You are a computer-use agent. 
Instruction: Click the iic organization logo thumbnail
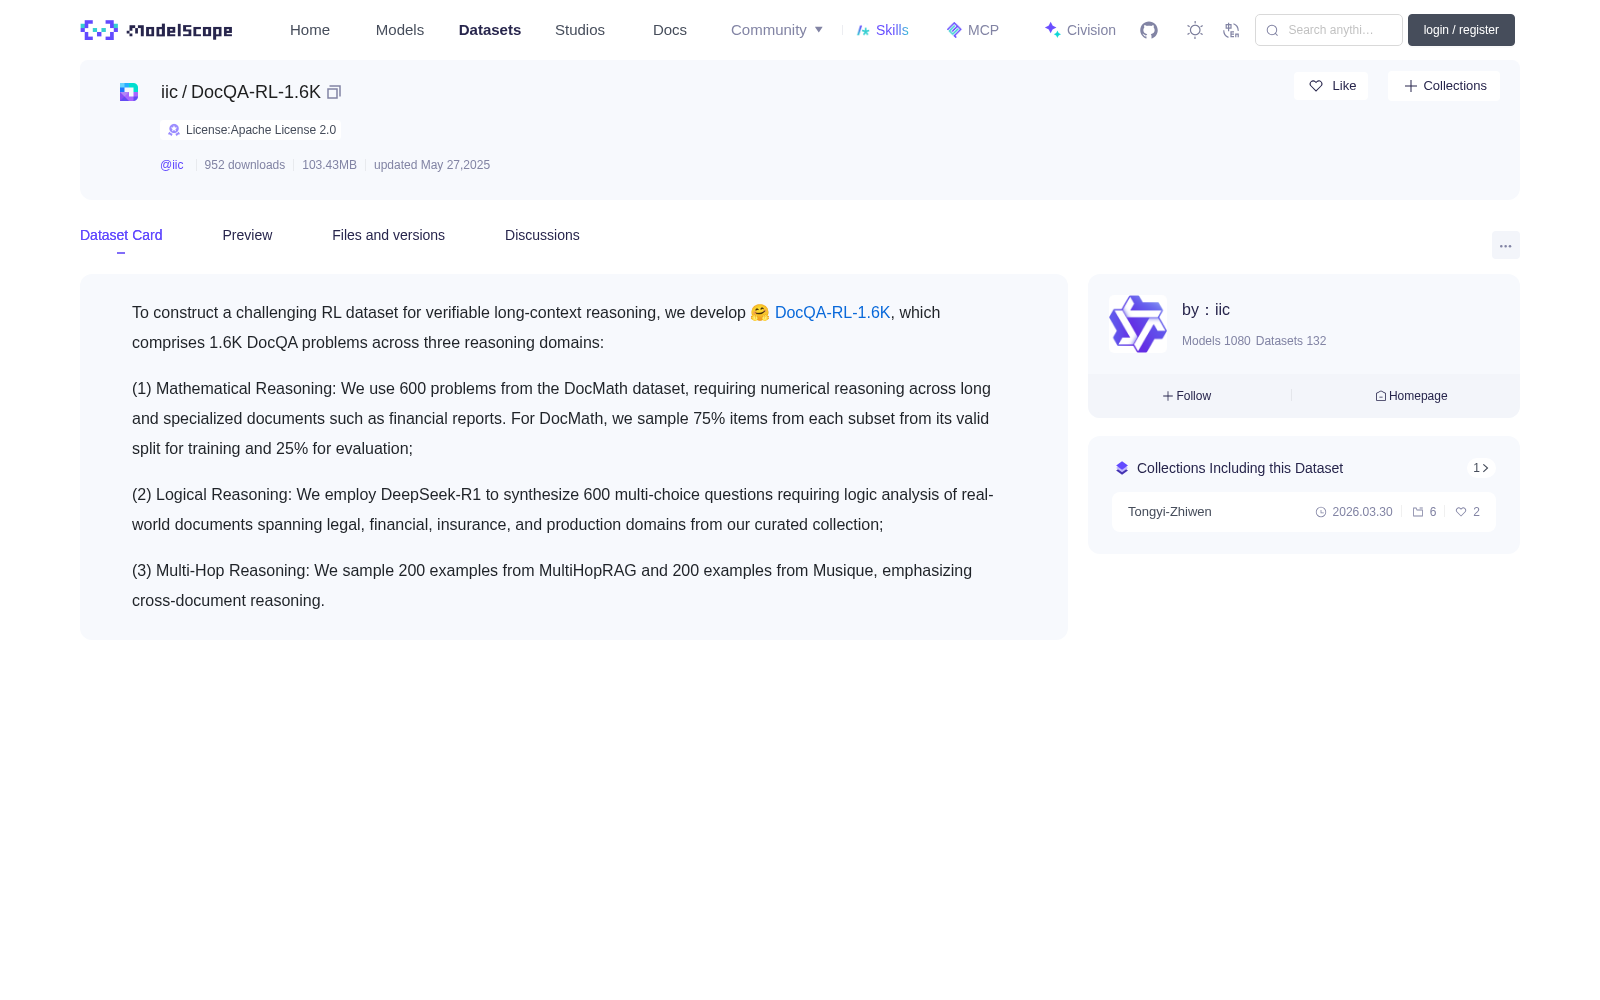pos(1138,324)
